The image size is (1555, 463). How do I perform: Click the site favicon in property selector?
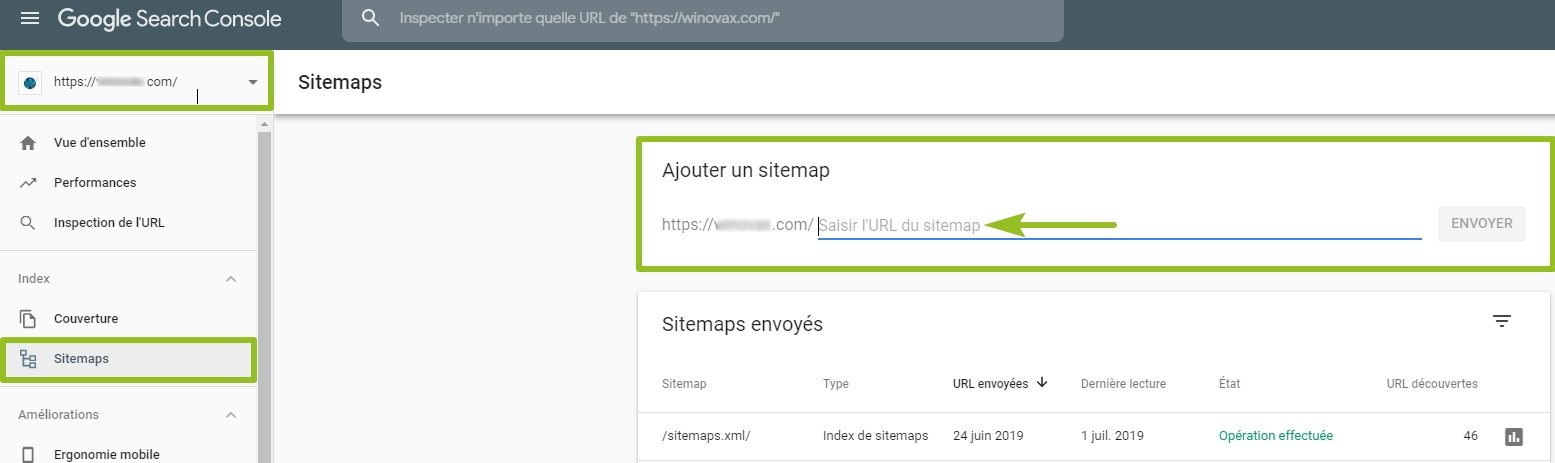[29, 82]
